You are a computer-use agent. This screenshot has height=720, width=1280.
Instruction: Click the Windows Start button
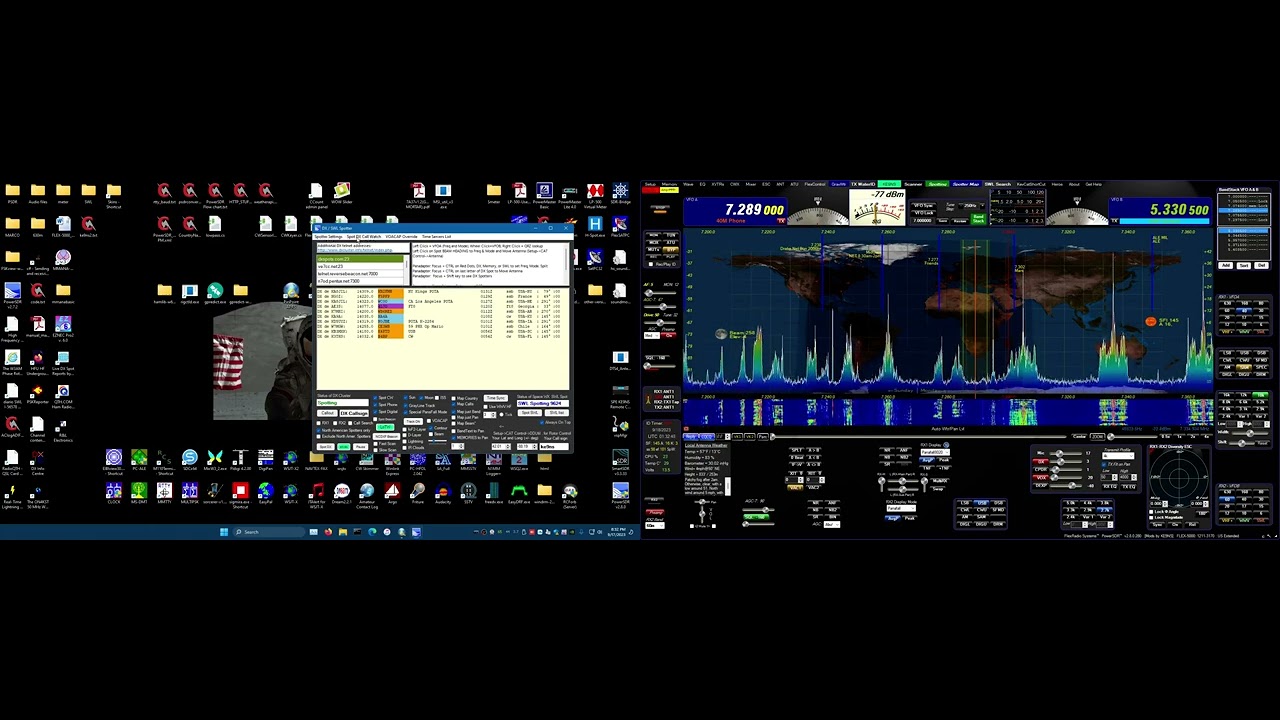point(224,532)
